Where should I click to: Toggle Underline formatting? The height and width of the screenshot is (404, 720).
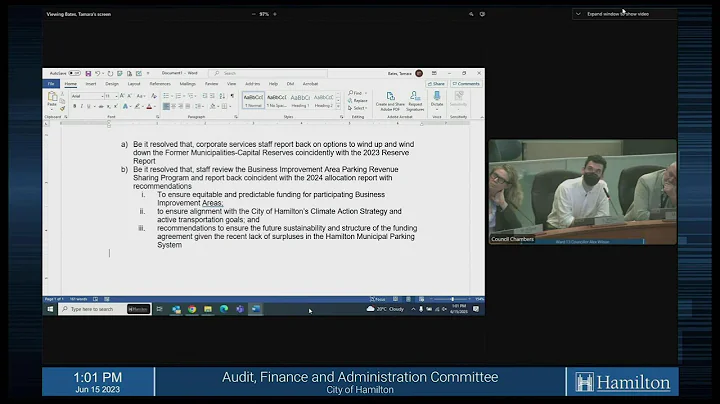pos(89,107)
